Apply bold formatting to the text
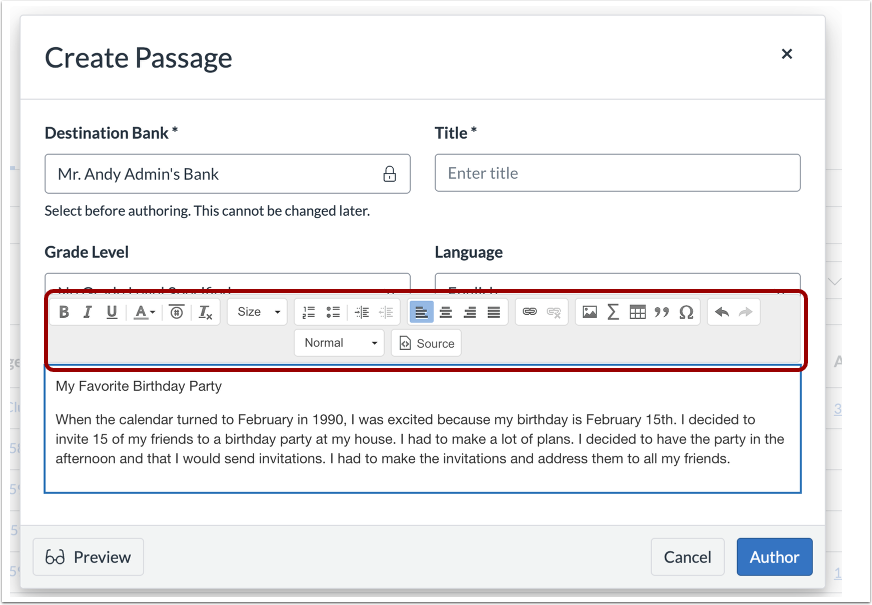This screenshot has height=605, width=872. pyautogui.click(x=63, y=311)
